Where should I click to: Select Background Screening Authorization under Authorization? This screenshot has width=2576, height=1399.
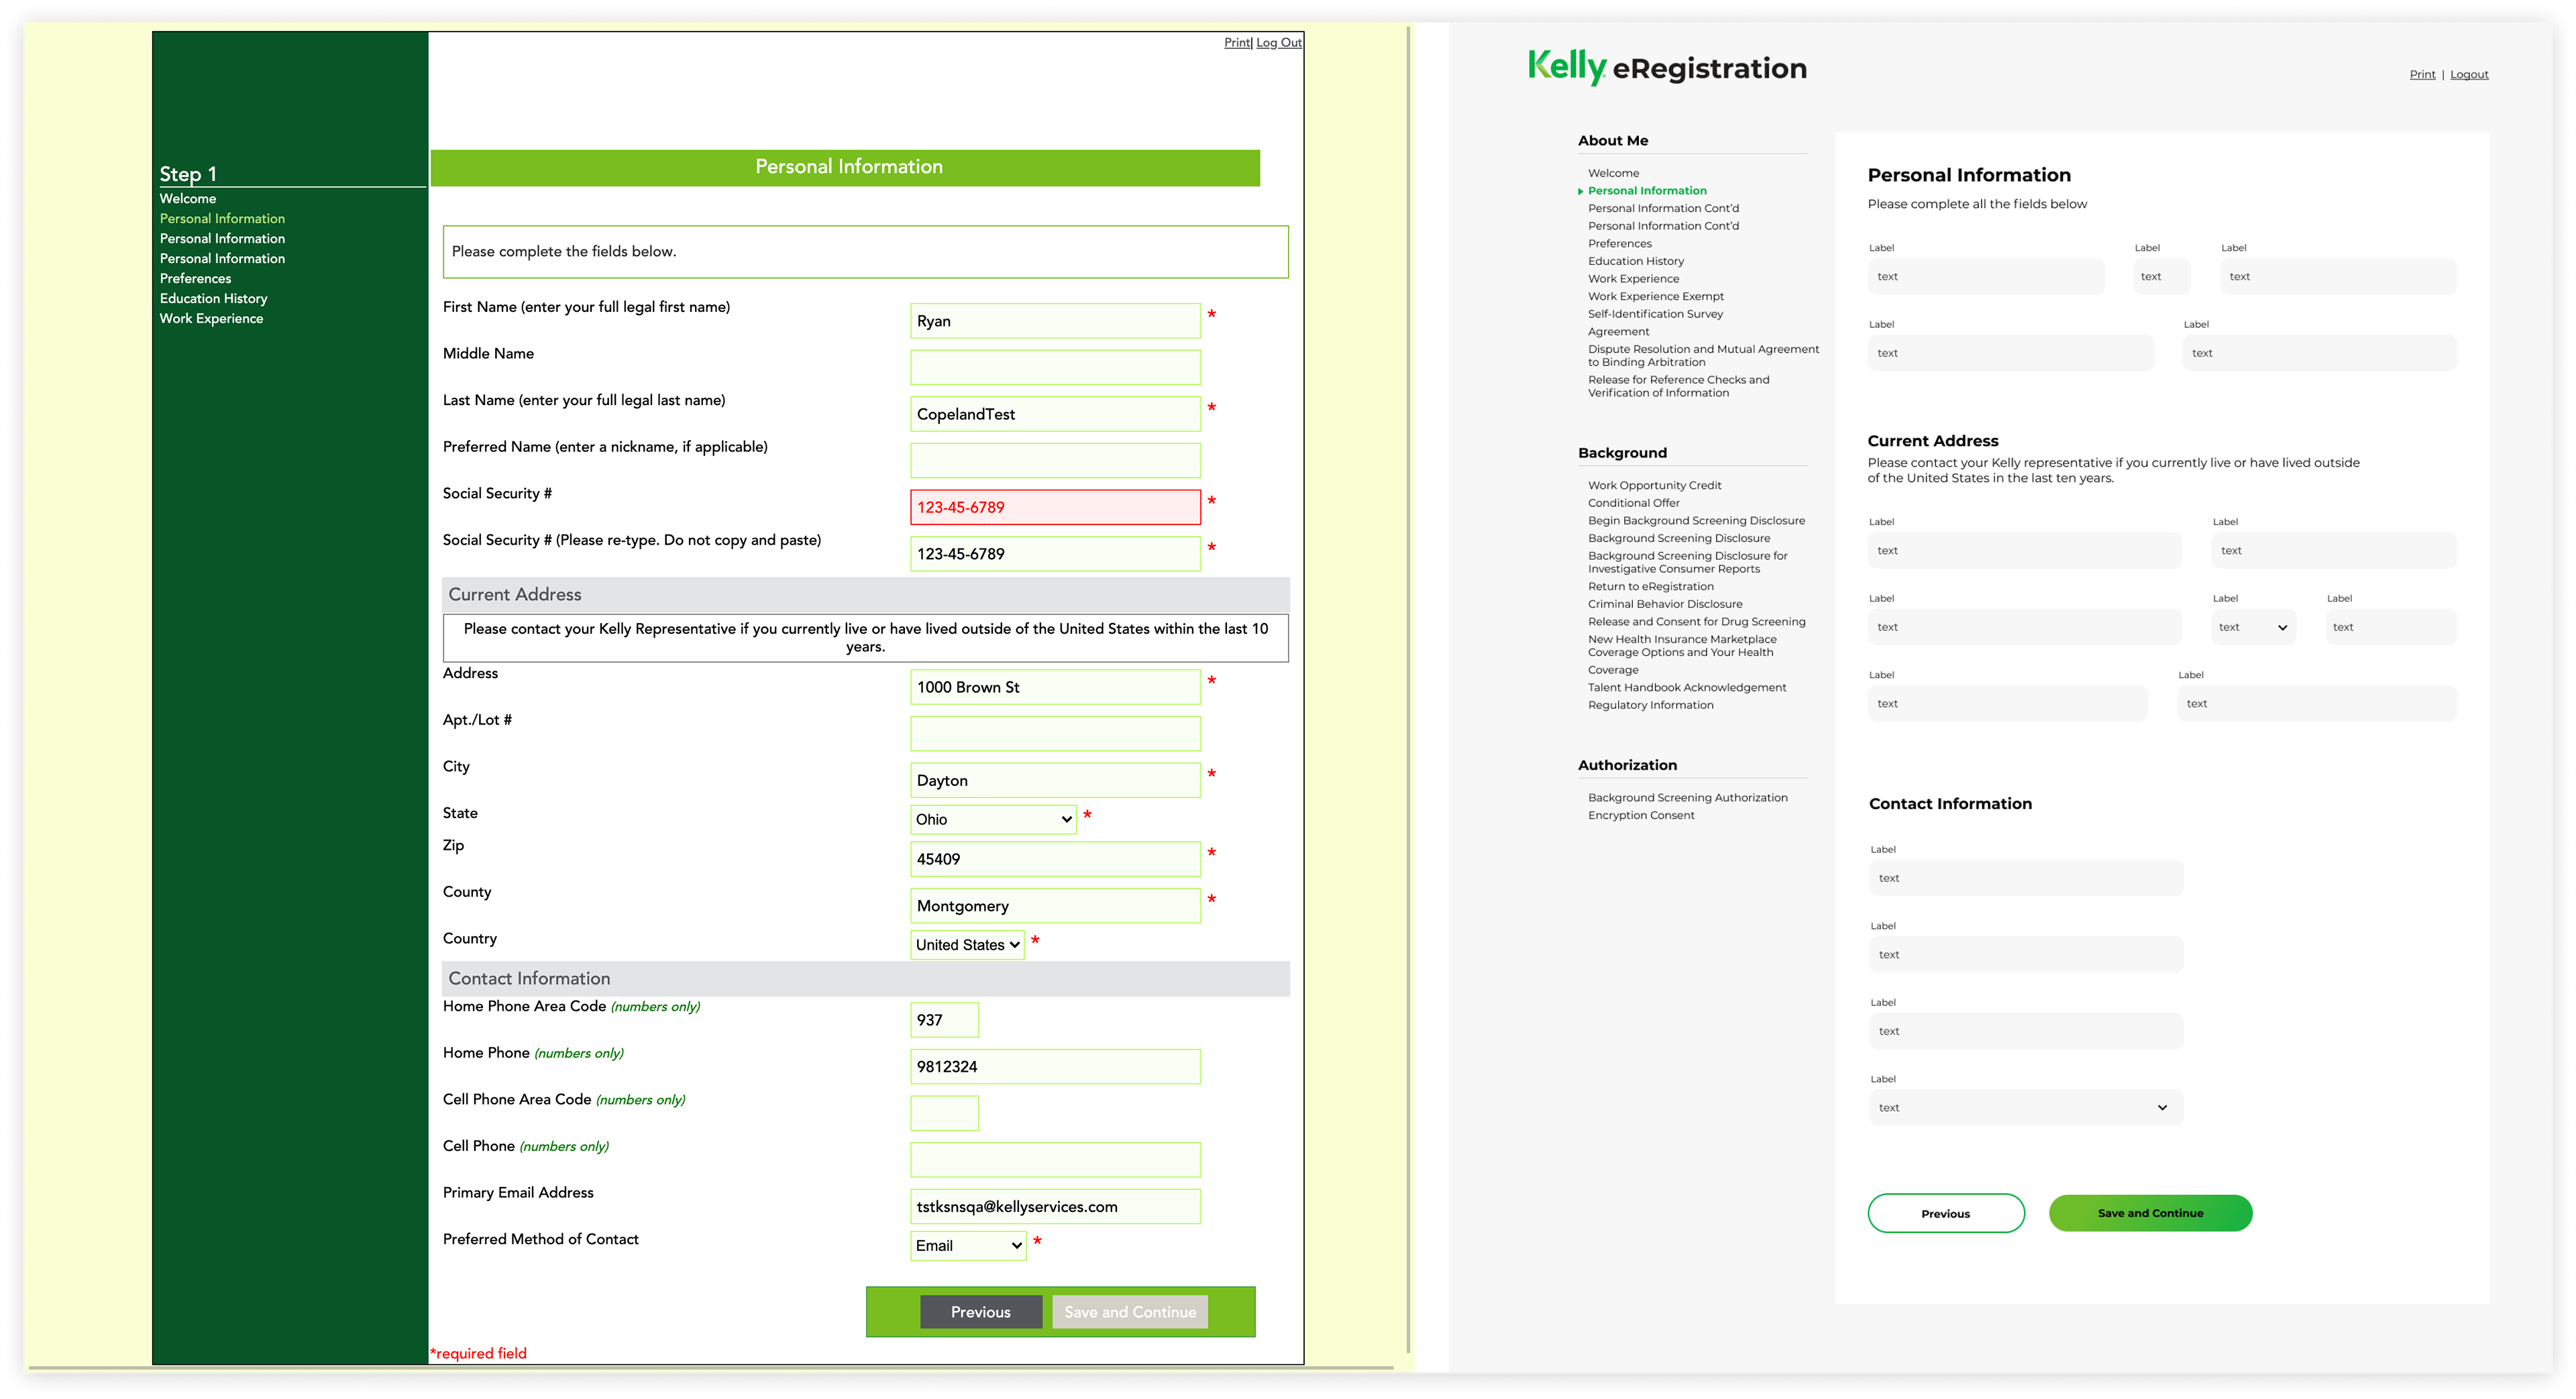pos(1687,798)
